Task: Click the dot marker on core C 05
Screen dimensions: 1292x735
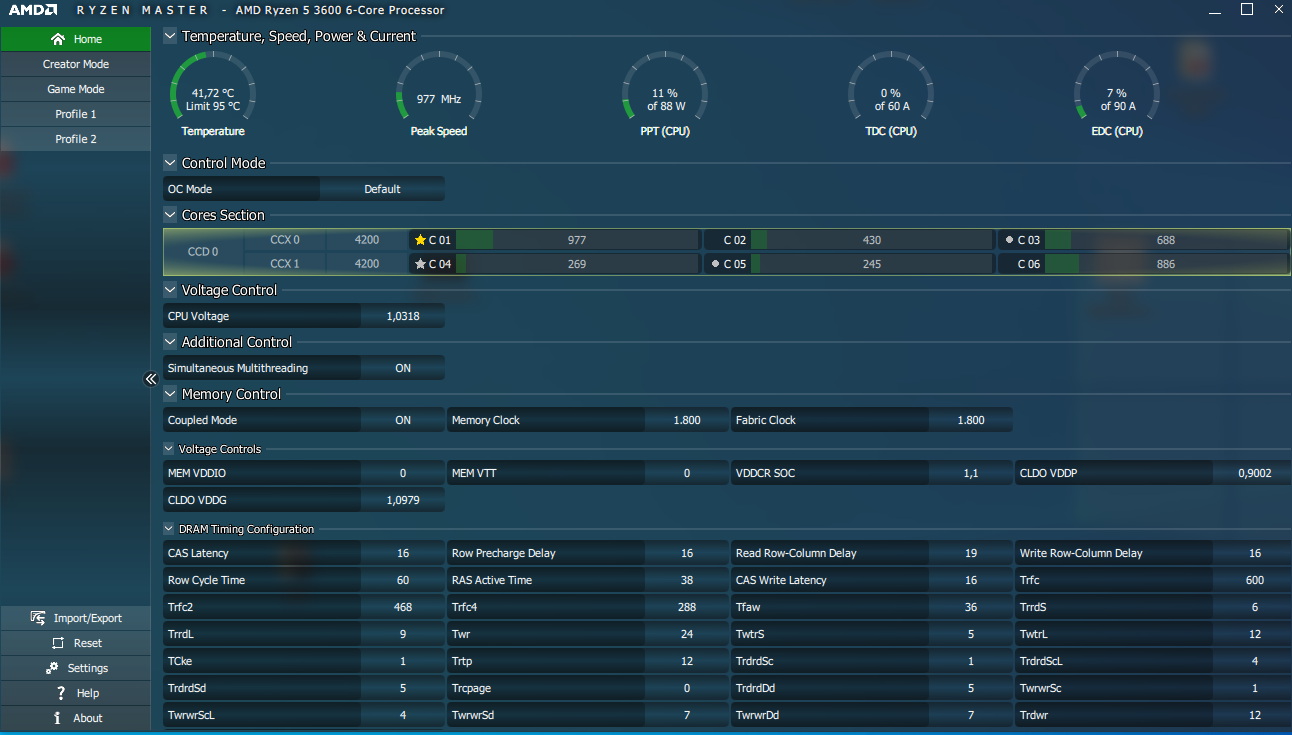Action: [x=715, y=264]
